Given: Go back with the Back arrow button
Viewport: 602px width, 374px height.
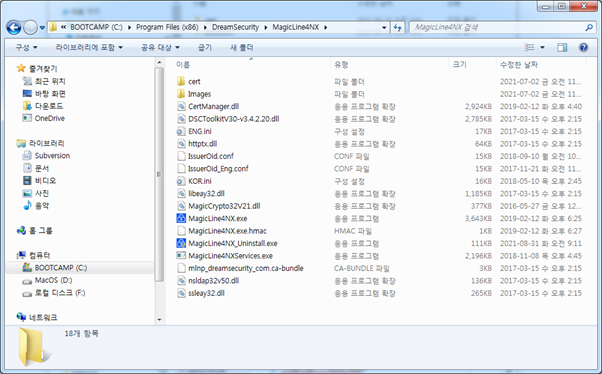Looking at the screenshot, I should 14,27.
